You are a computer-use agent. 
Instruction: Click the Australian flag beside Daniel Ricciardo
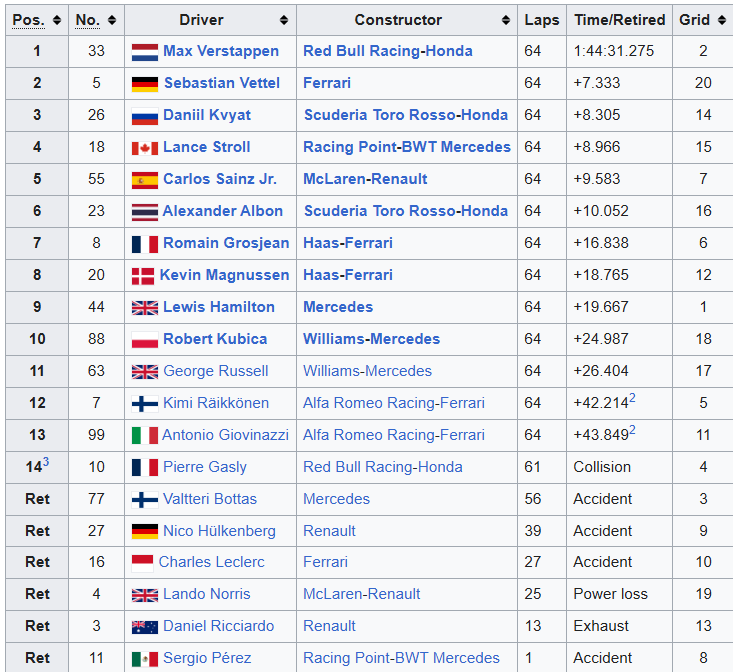pyautogui.click(x=145, y=627)
